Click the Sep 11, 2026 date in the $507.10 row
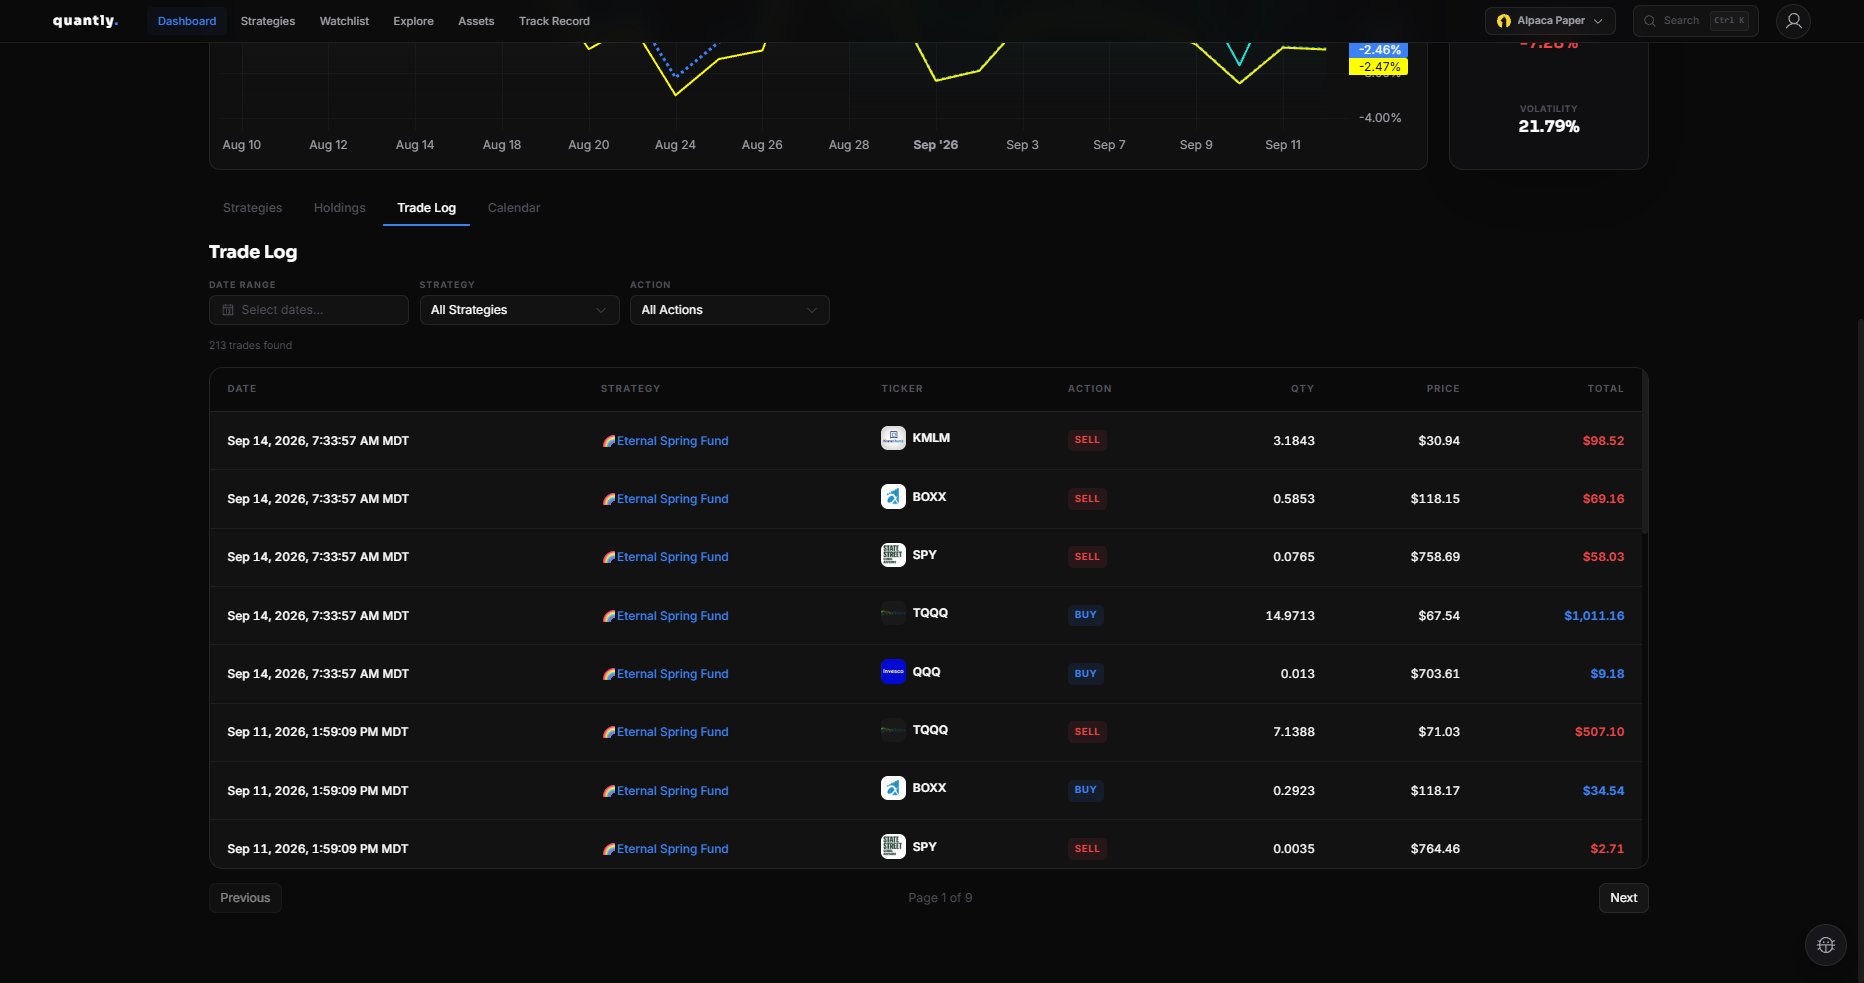1864x983 pixels. tap(317, 732)
